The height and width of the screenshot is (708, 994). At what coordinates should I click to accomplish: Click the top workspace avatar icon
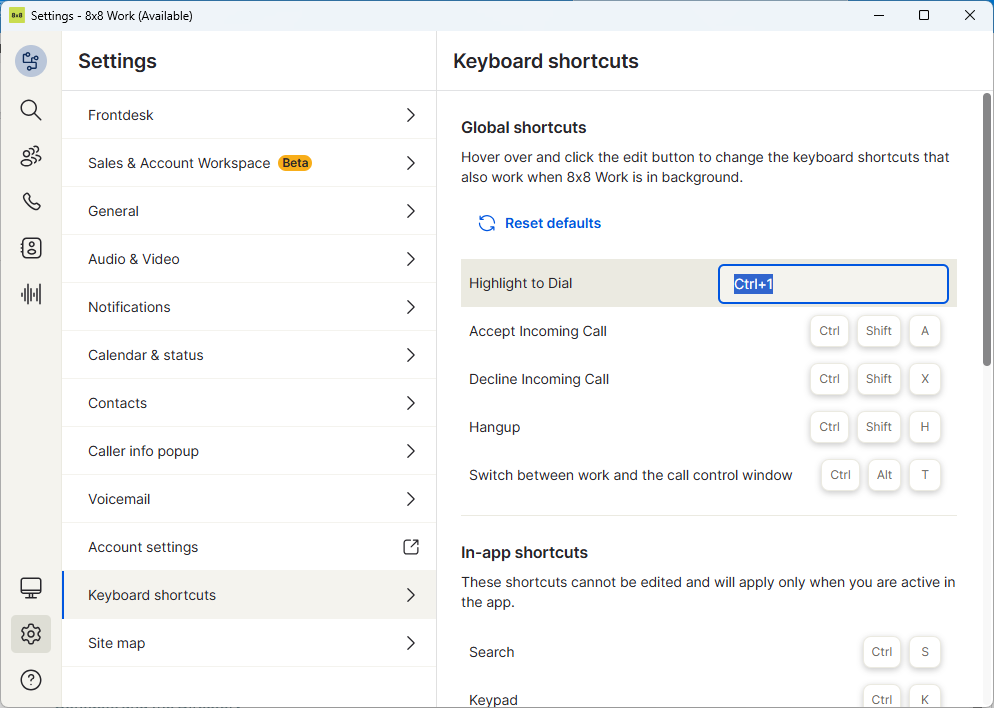(x=31, y=61)
